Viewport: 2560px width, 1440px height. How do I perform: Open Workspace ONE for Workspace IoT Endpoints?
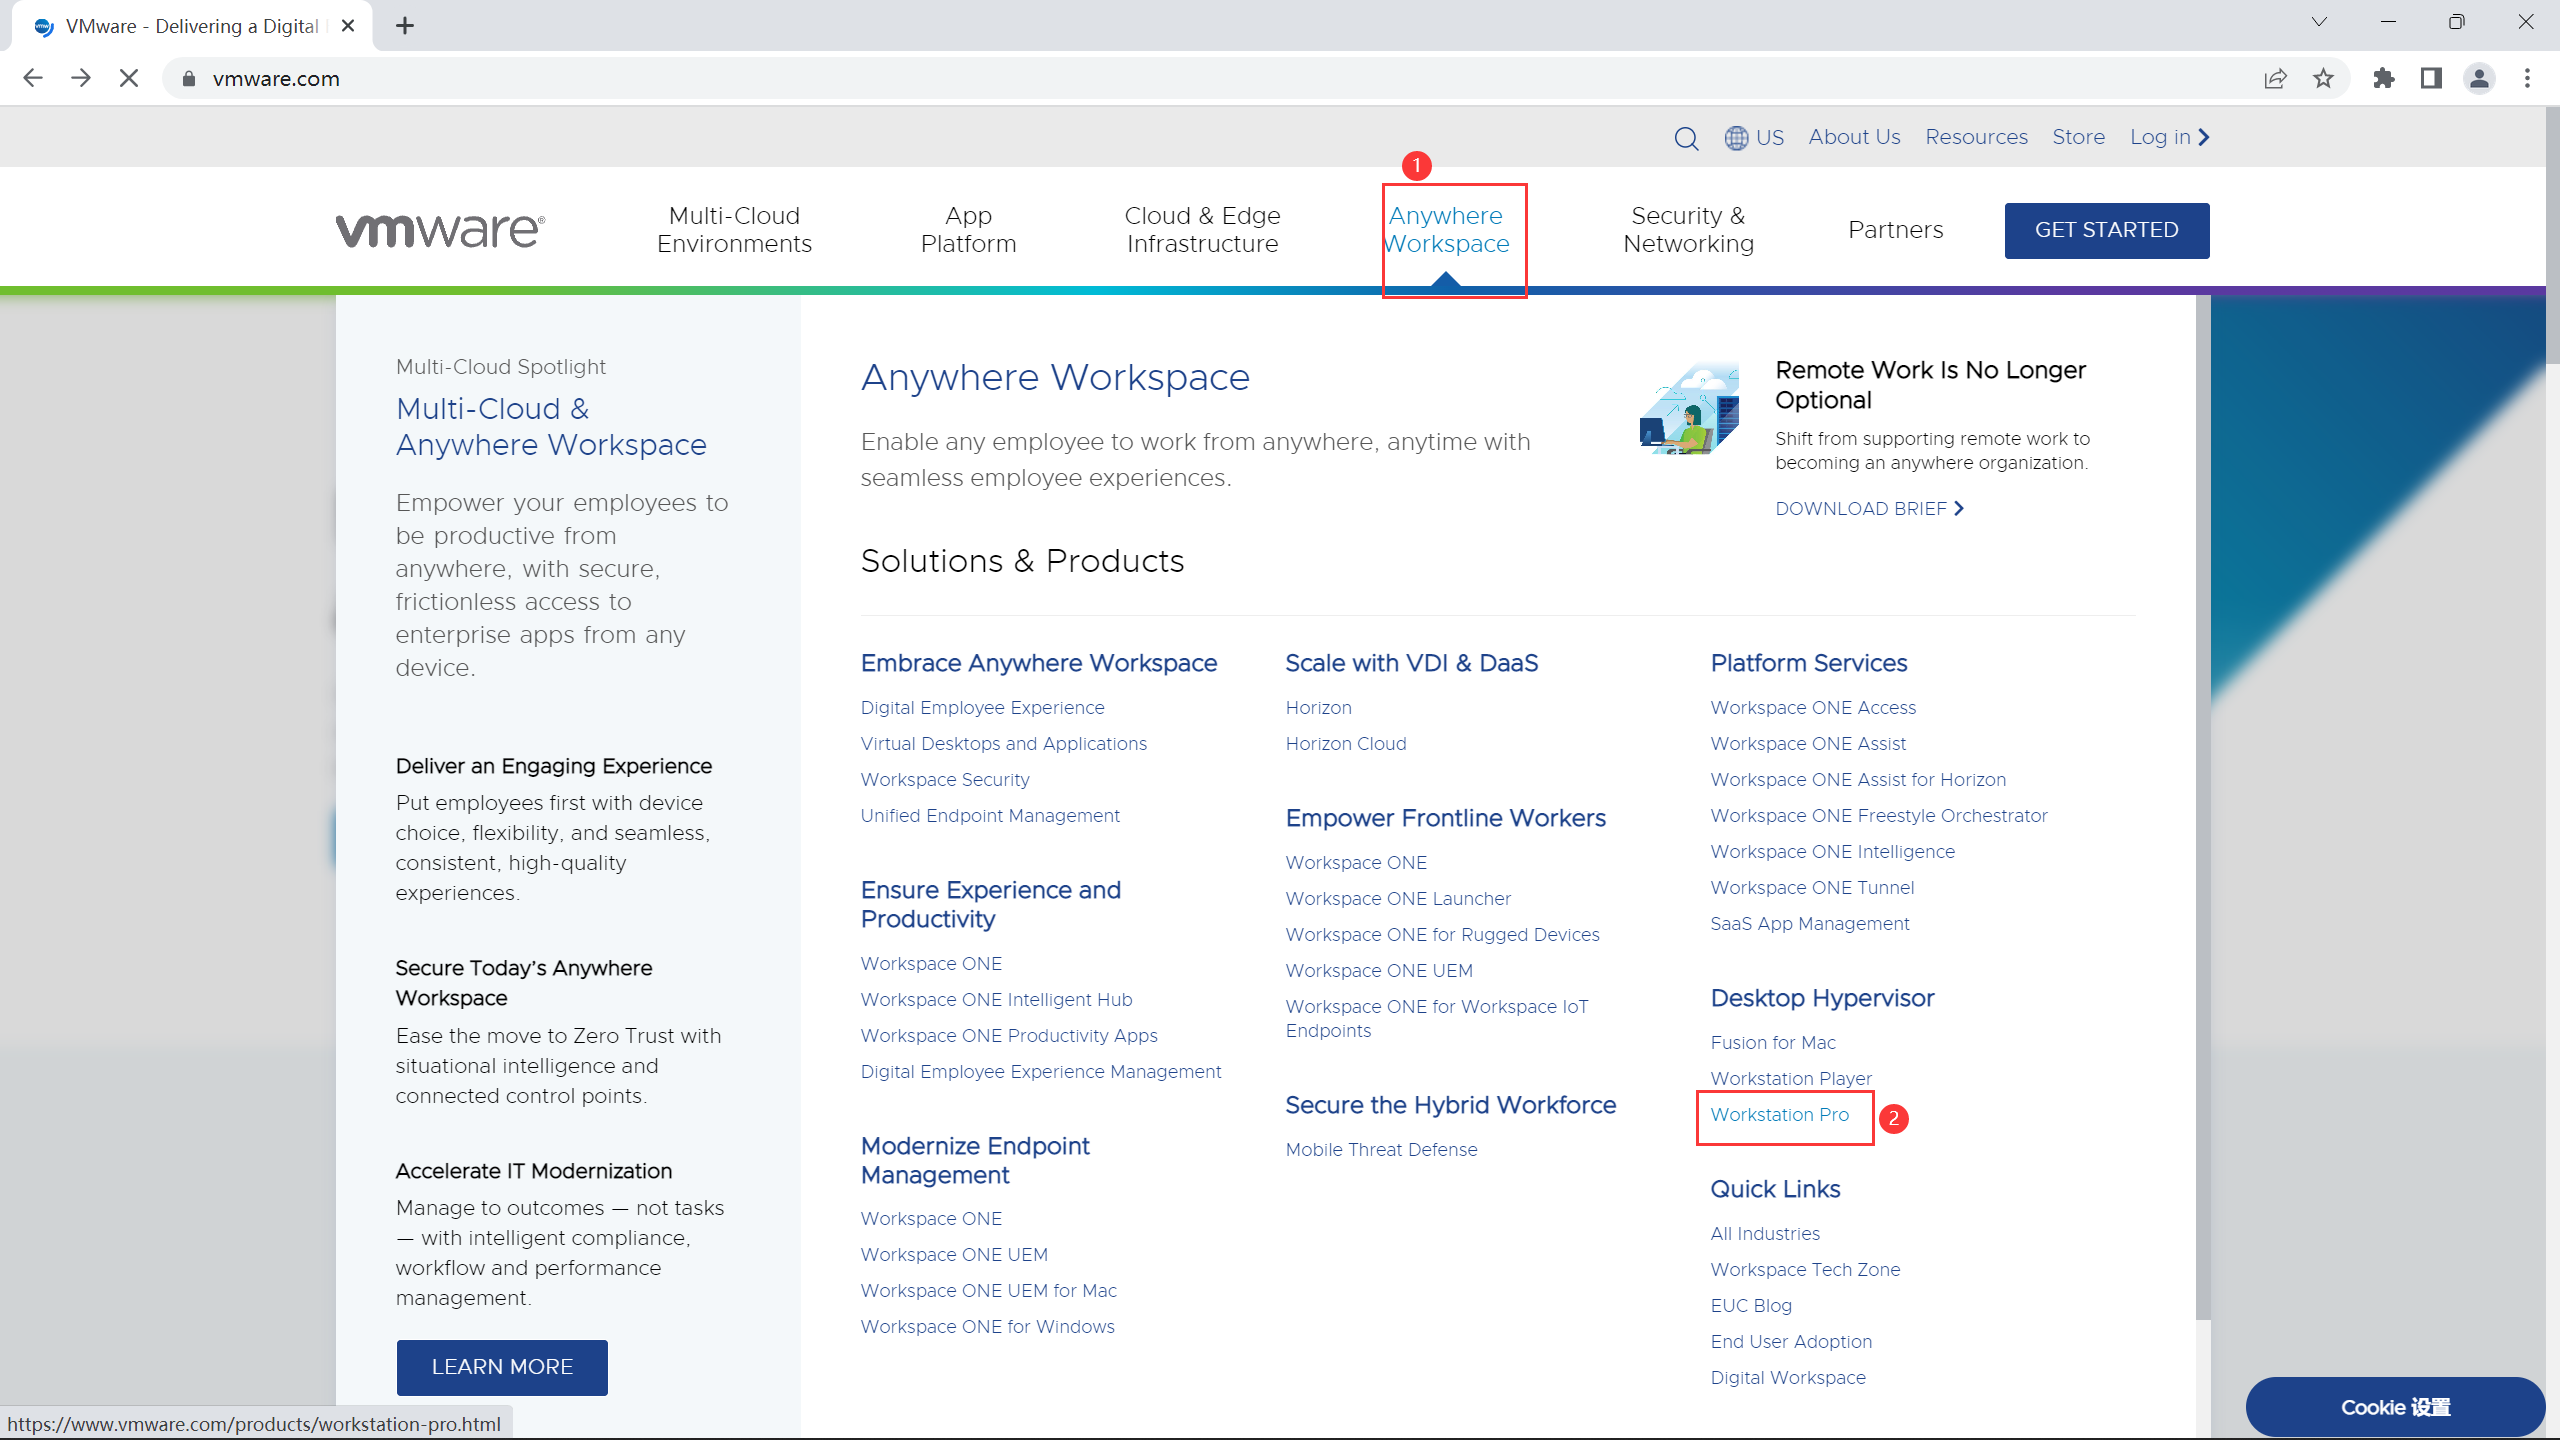(1436, 1019)
